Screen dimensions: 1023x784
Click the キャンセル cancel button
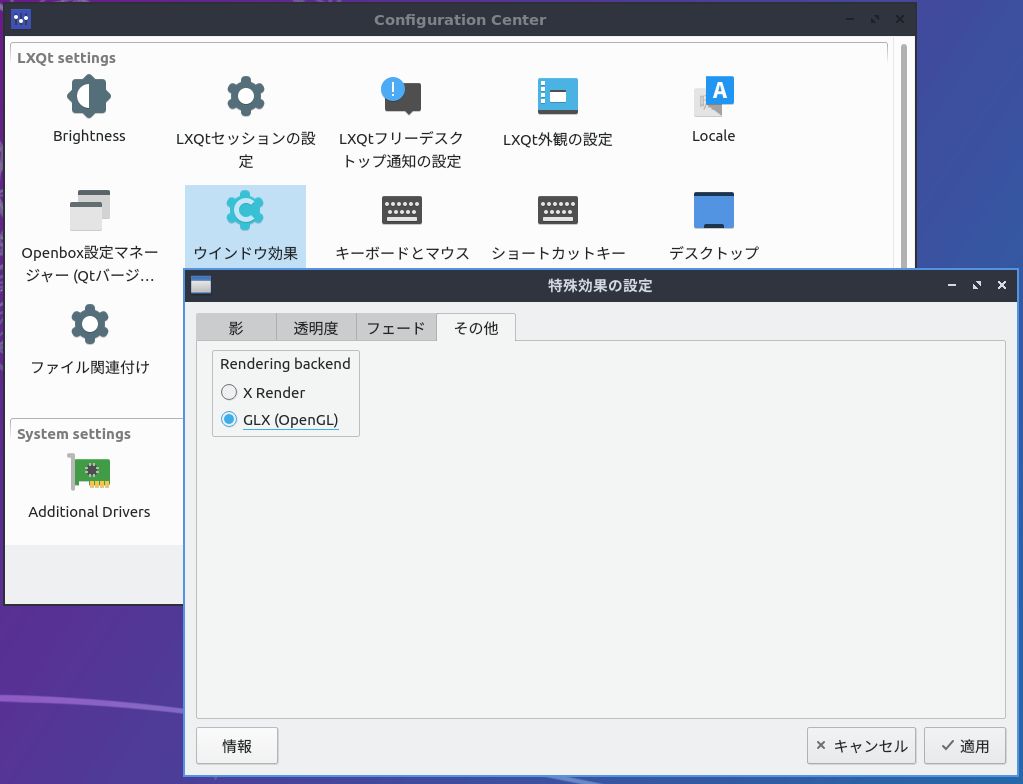861,746
